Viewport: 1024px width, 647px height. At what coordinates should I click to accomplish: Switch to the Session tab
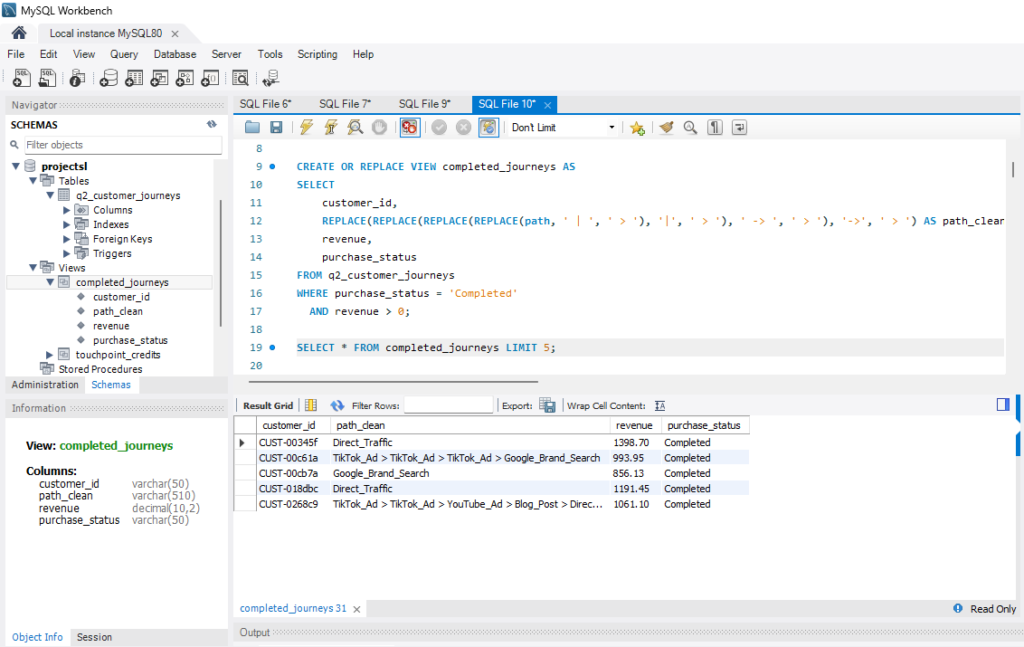(x=94, y=637)
